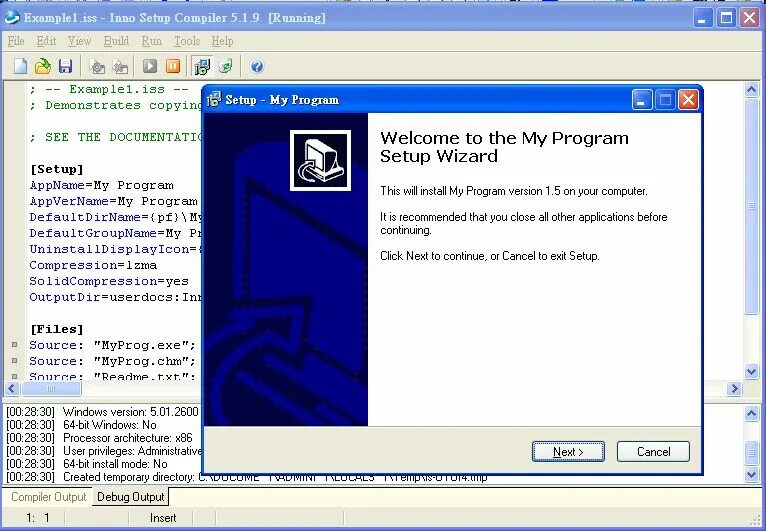Click the Stop Compile toolbar icon
Viewport: 766px width, 531px height.
(x=120, y=66)
